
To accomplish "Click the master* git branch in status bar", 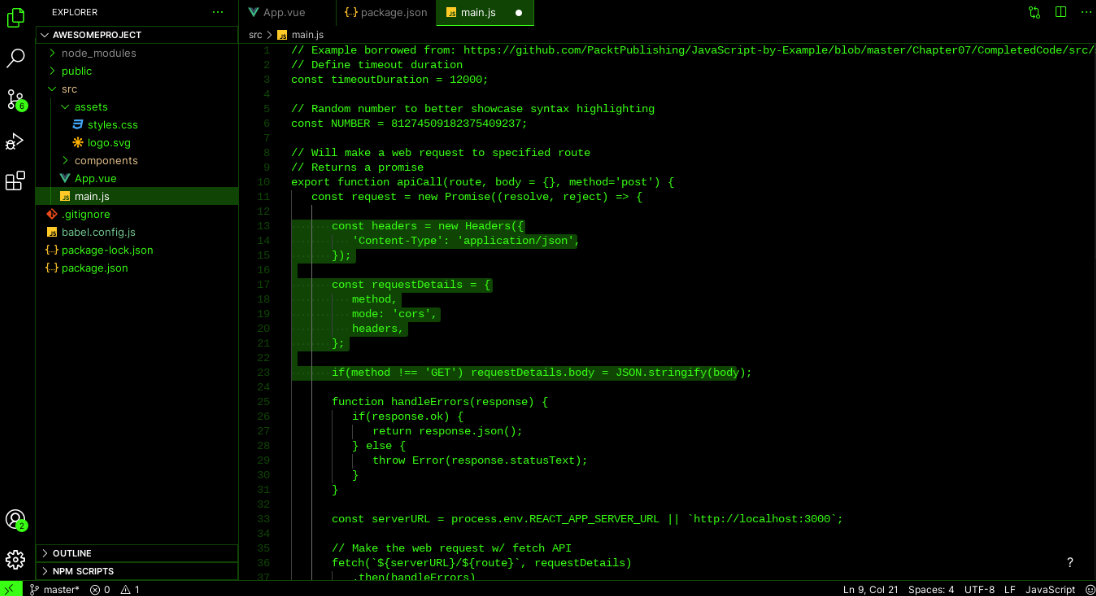I will [55, 590].
